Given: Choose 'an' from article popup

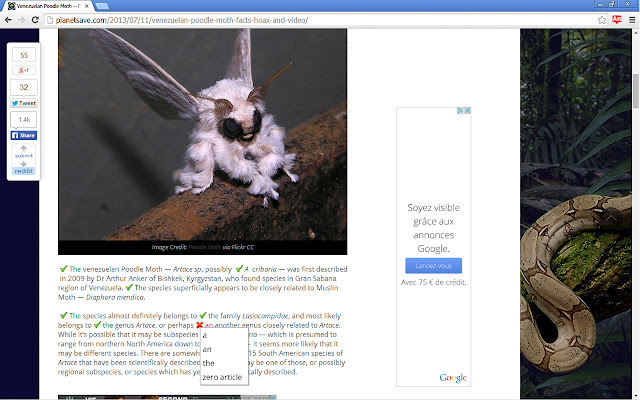Looking at the screenshot, I should click(224, 349).
